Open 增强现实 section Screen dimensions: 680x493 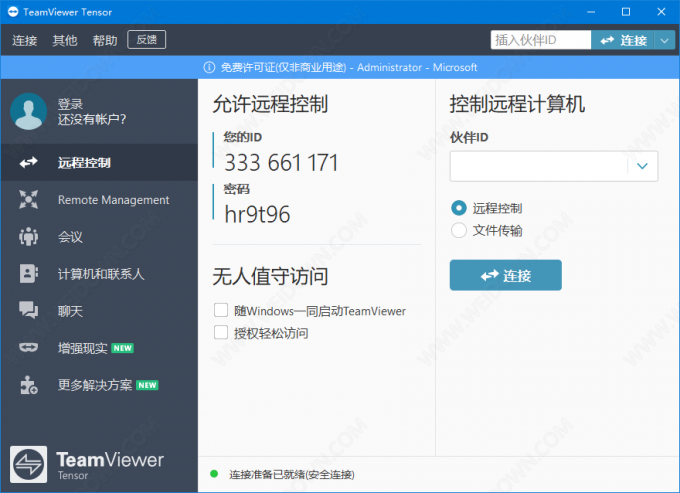[x=99, y=348]
